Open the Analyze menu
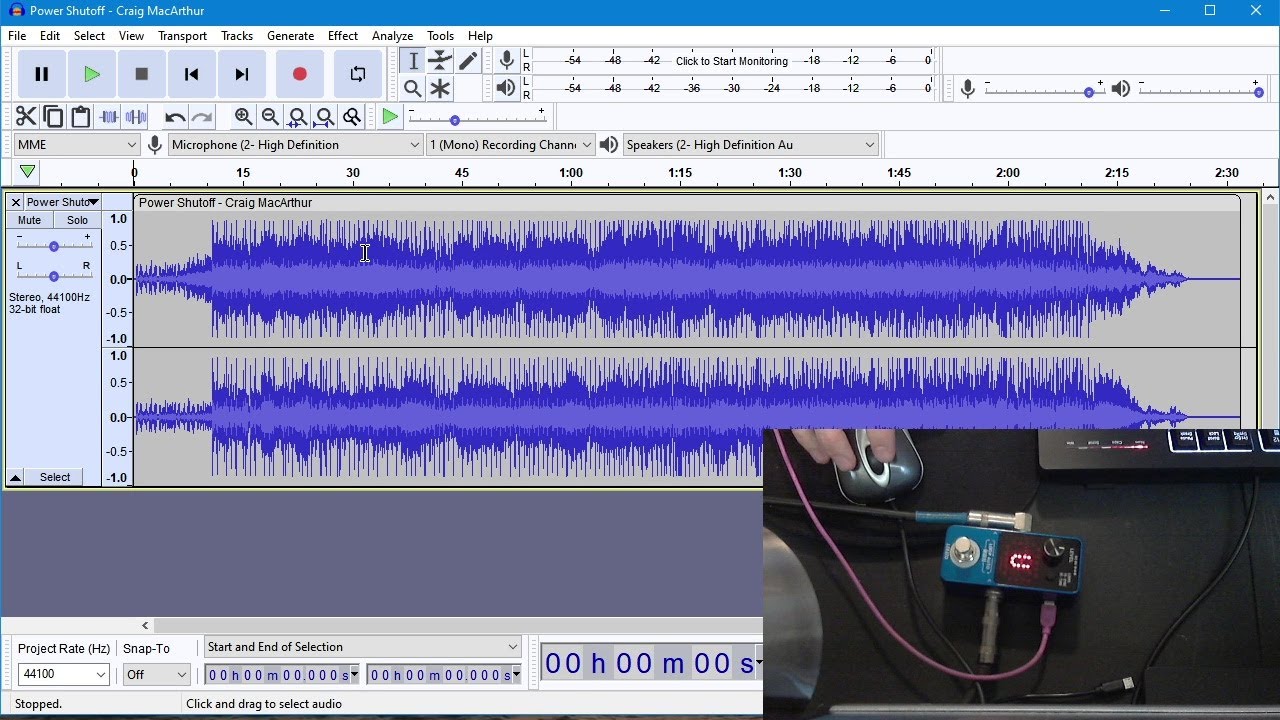 (392, 36)
